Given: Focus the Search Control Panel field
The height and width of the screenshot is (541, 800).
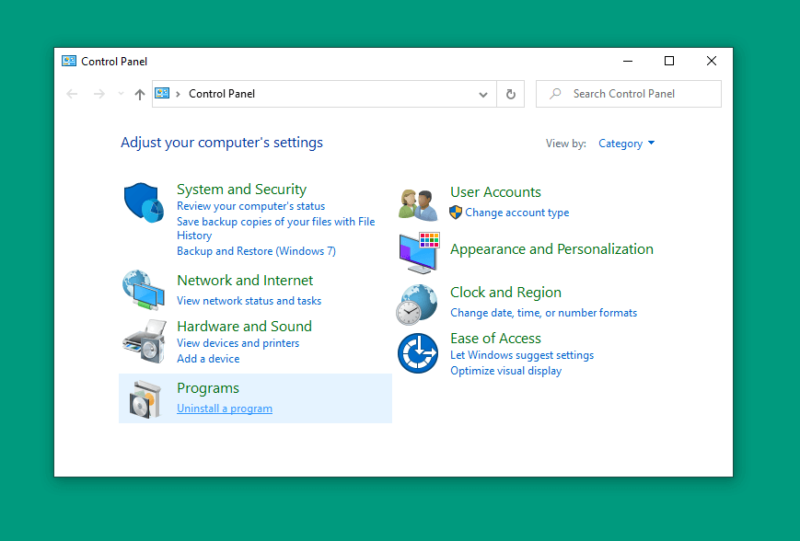Looking at the screenshot, I should [x=629, y=94].
